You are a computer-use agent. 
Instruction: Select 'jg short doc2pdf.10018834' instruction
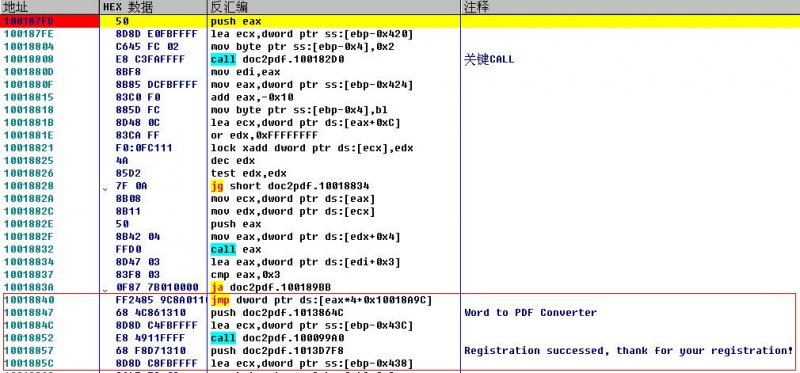(289, 186)
